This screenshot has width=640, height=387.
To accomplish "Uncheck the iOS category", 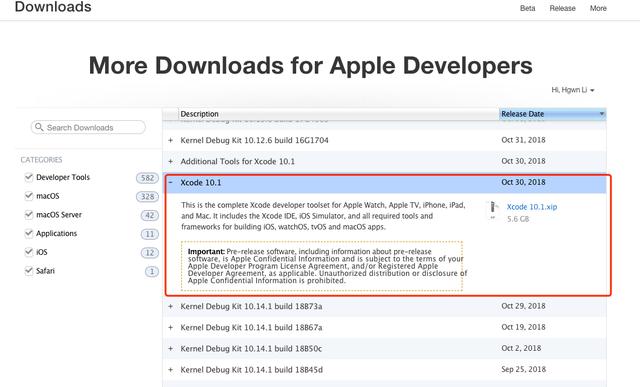I will 29,252.
